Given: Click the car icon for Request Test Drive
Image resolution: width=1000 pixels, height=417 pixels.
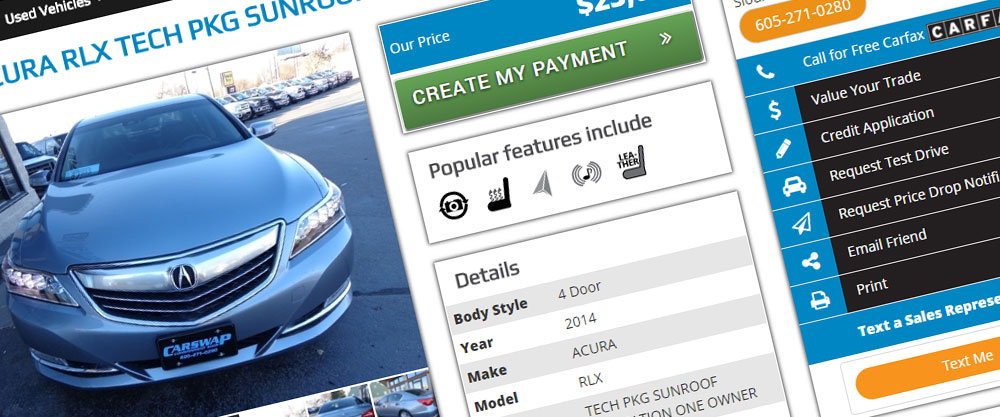Looking at the screenshot, I should pyautogui.click(x=794, y=186).
